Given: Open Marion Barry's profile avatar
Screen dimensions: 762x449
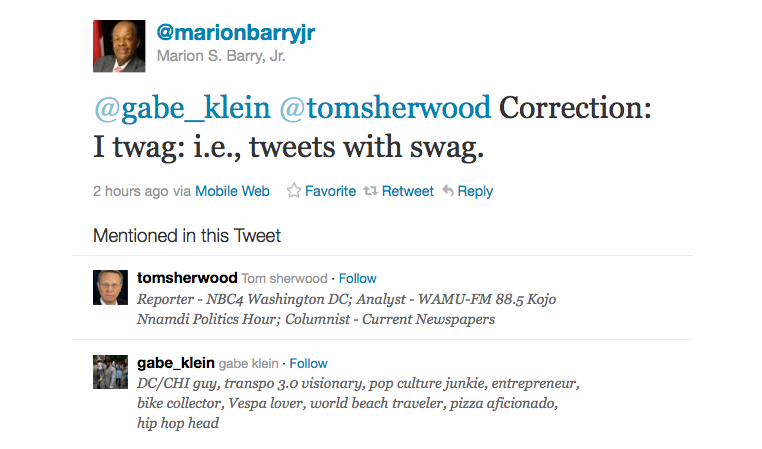Looking at the screenshot, I should (119, 46).
